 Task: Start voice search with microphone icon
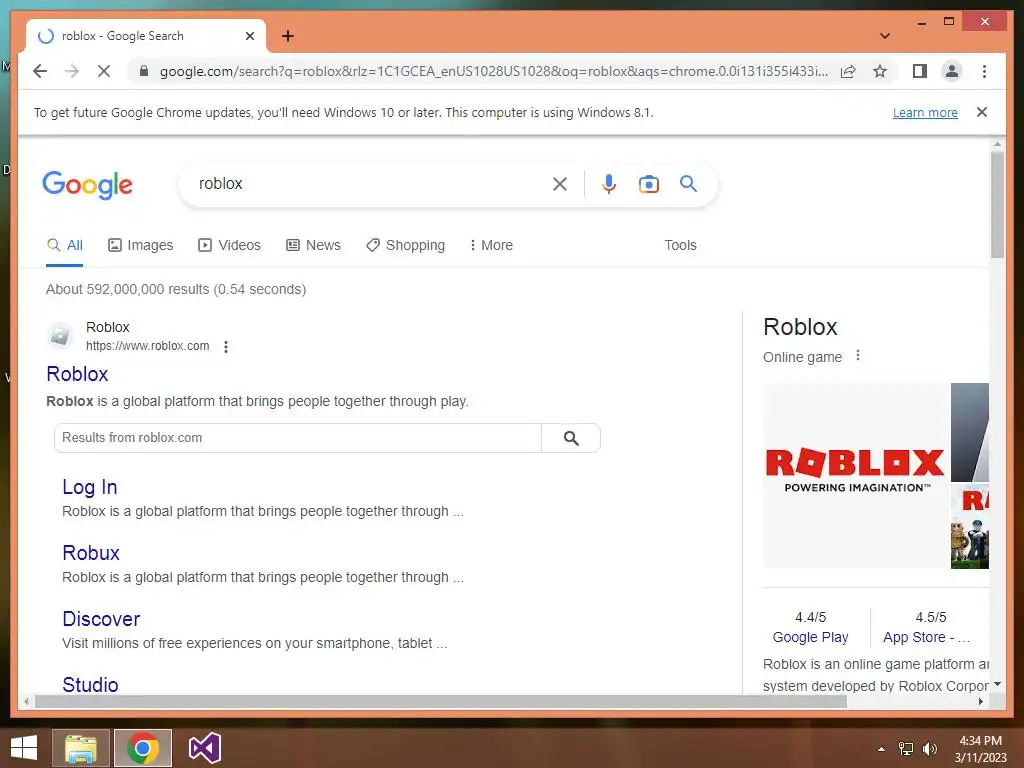(x=609, y=184)
